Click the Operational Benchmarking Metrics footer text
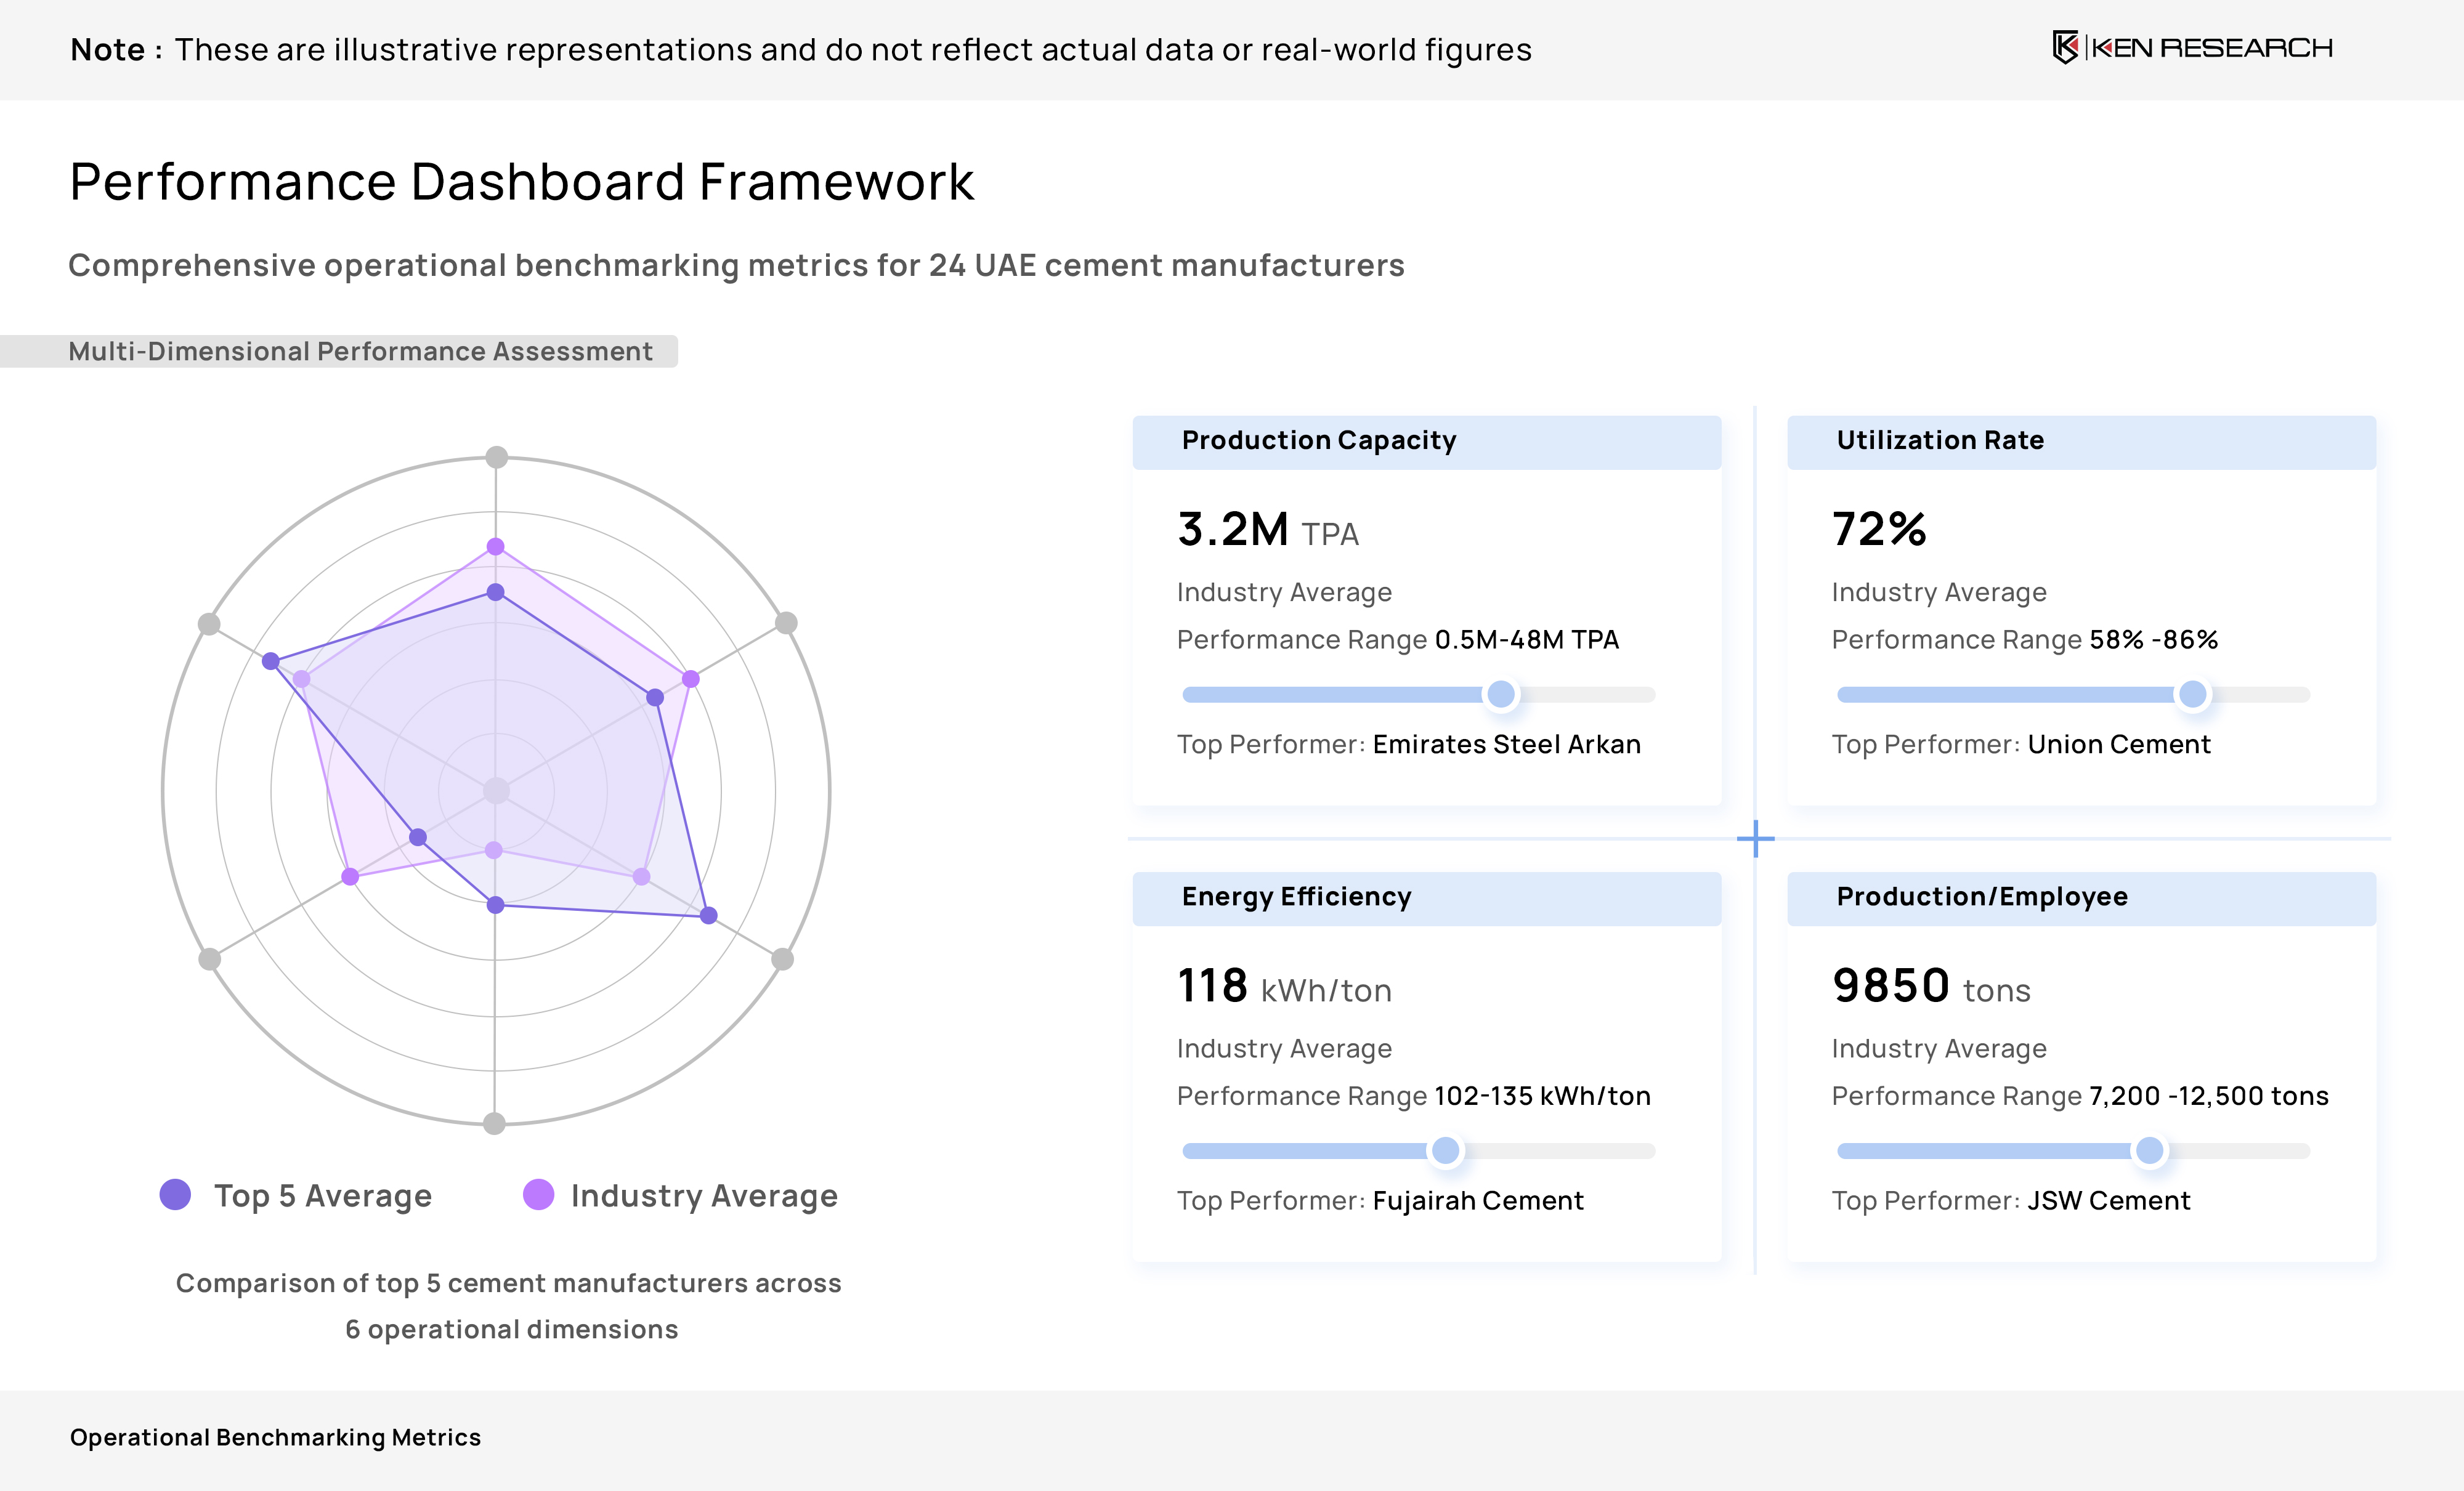This screenshot has width=2464, height=1491. pos(275,1437)
